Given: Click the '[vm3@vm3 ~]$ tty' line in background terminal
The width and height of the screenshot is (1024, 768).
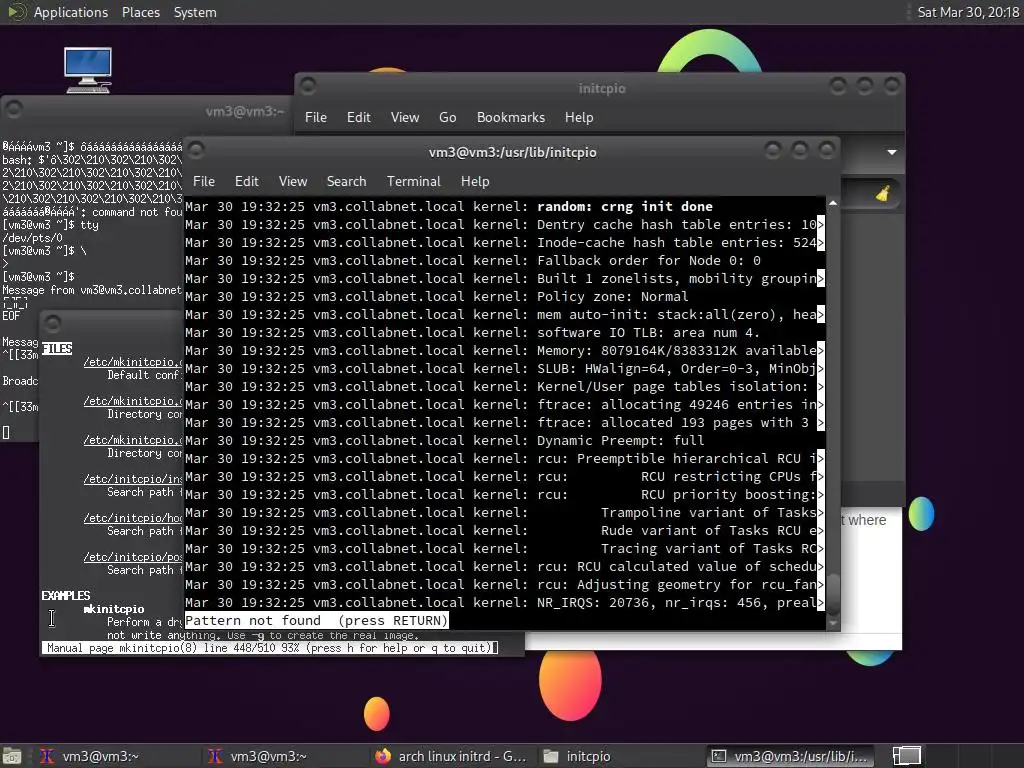Looking at the screenshot, I should (x=50, y=225).
